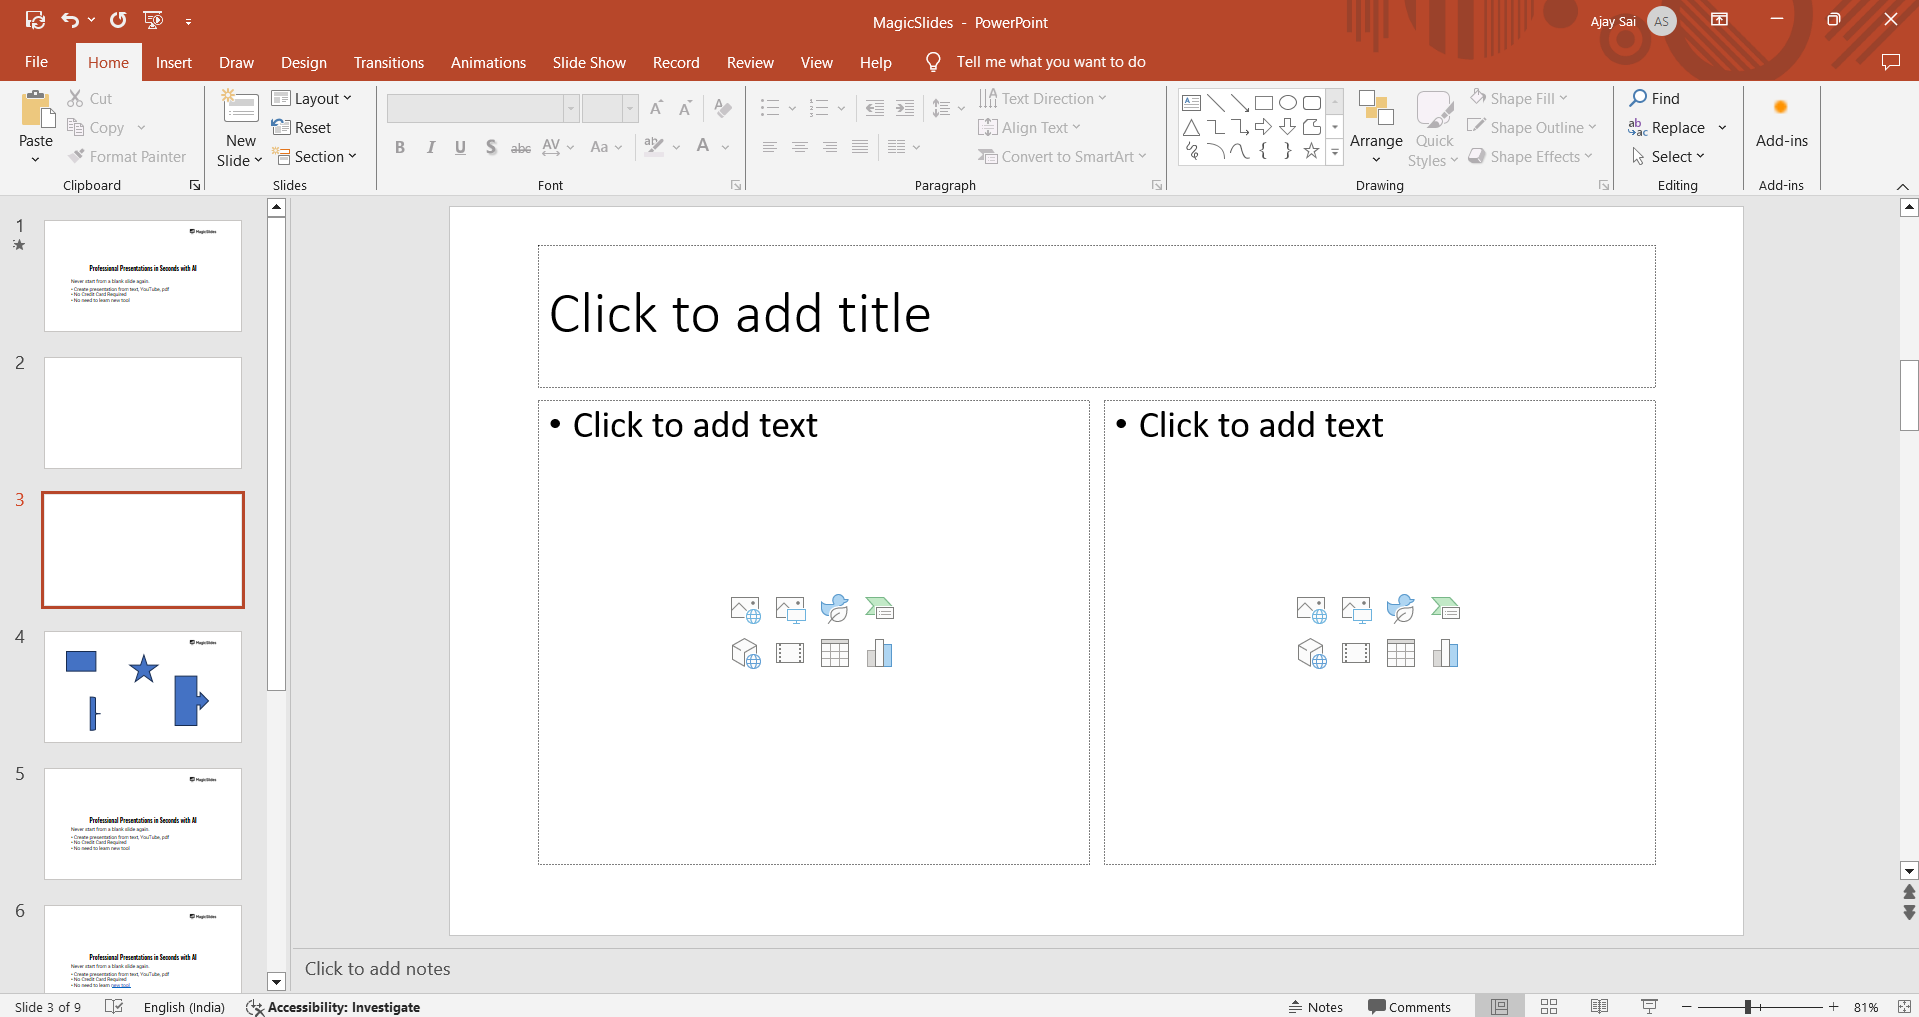
Task: Click the Paste clipboard icon
Action: pyautogui.click(x=37, y=111)
